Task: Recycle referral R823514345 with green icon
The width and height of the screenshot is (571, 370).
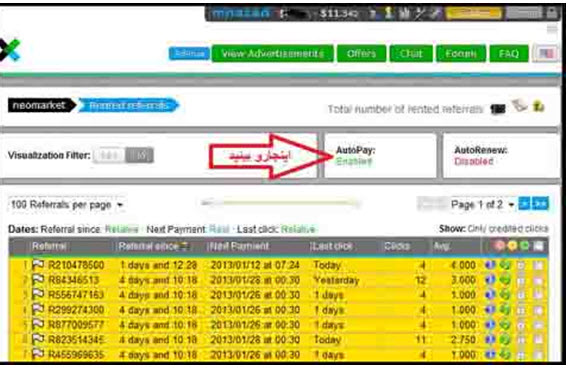Action: (505, 340)
